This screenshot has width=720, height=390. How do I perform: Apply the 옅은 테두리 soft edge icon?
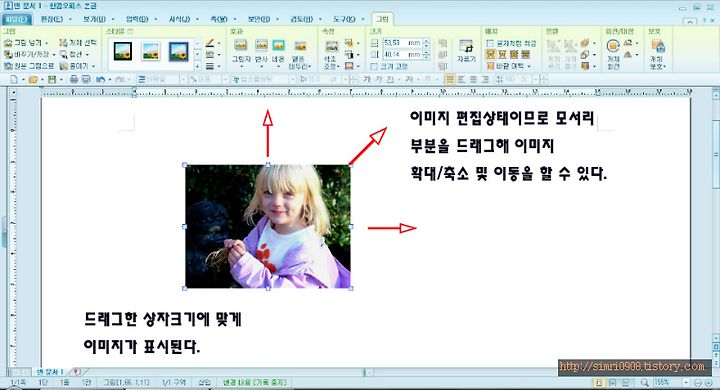300,46
